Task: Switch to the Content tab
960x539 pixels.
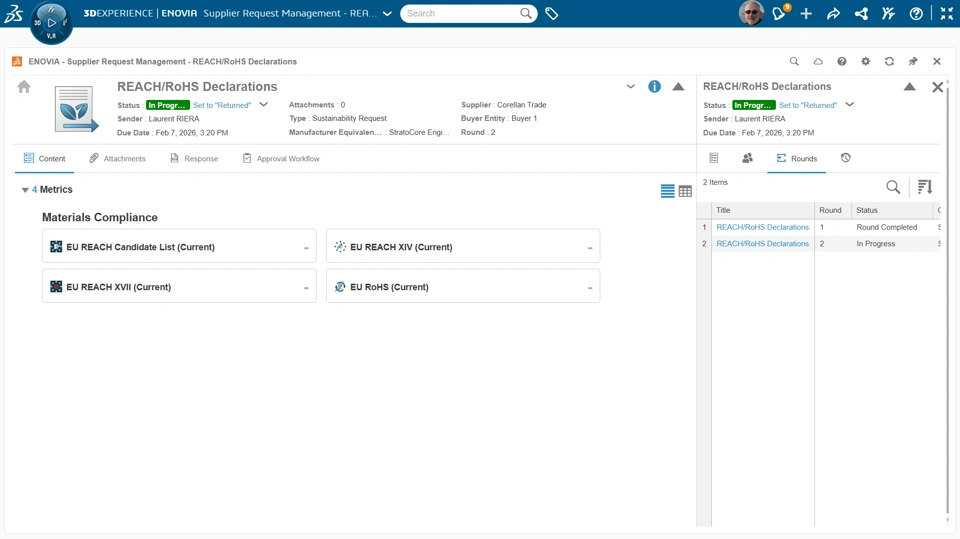Action: pos(45,159)
